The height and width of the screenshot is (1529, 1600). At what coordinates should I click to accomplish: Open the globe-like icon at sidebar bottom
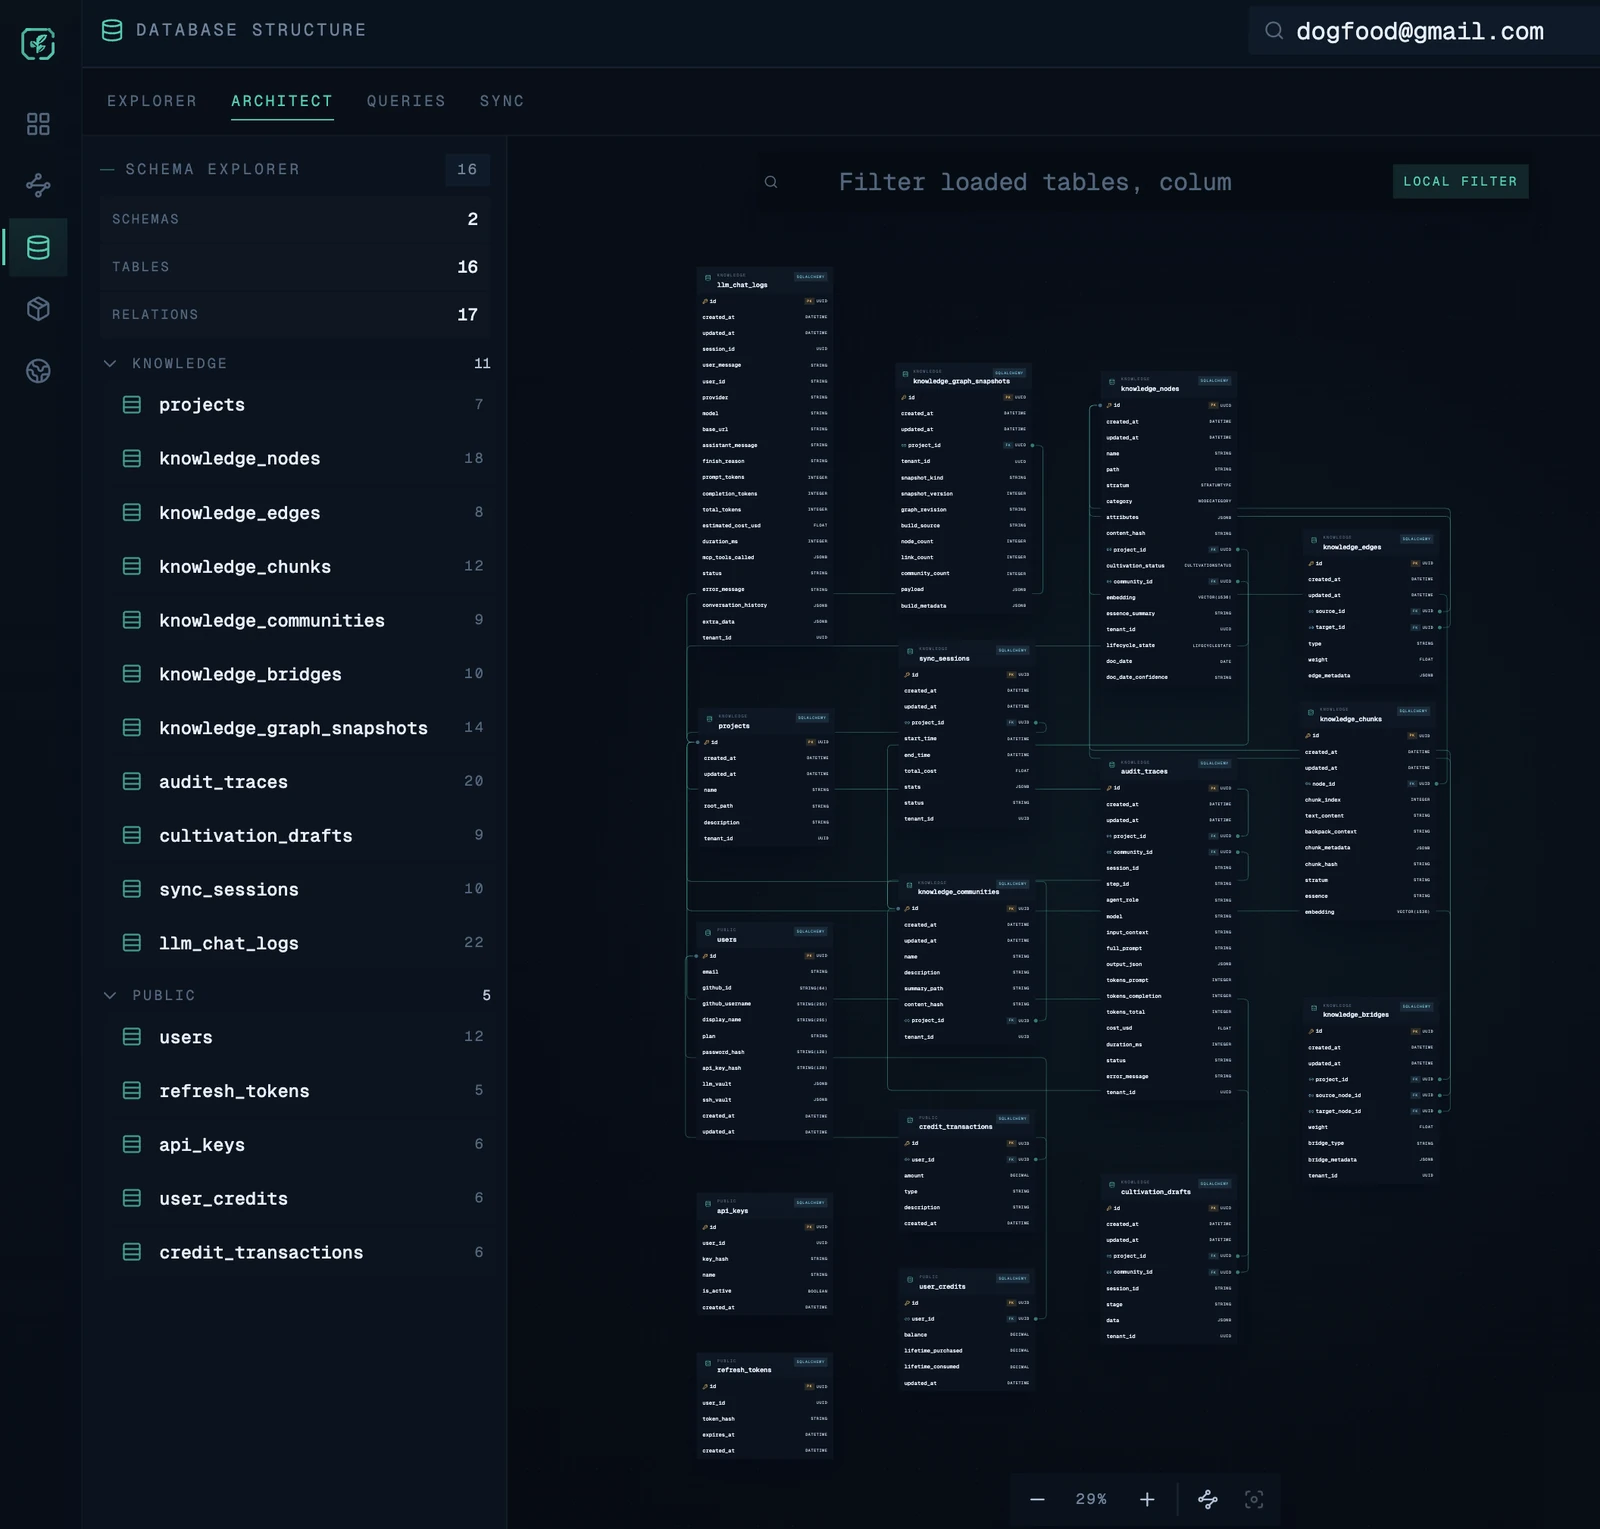(38, 371)
